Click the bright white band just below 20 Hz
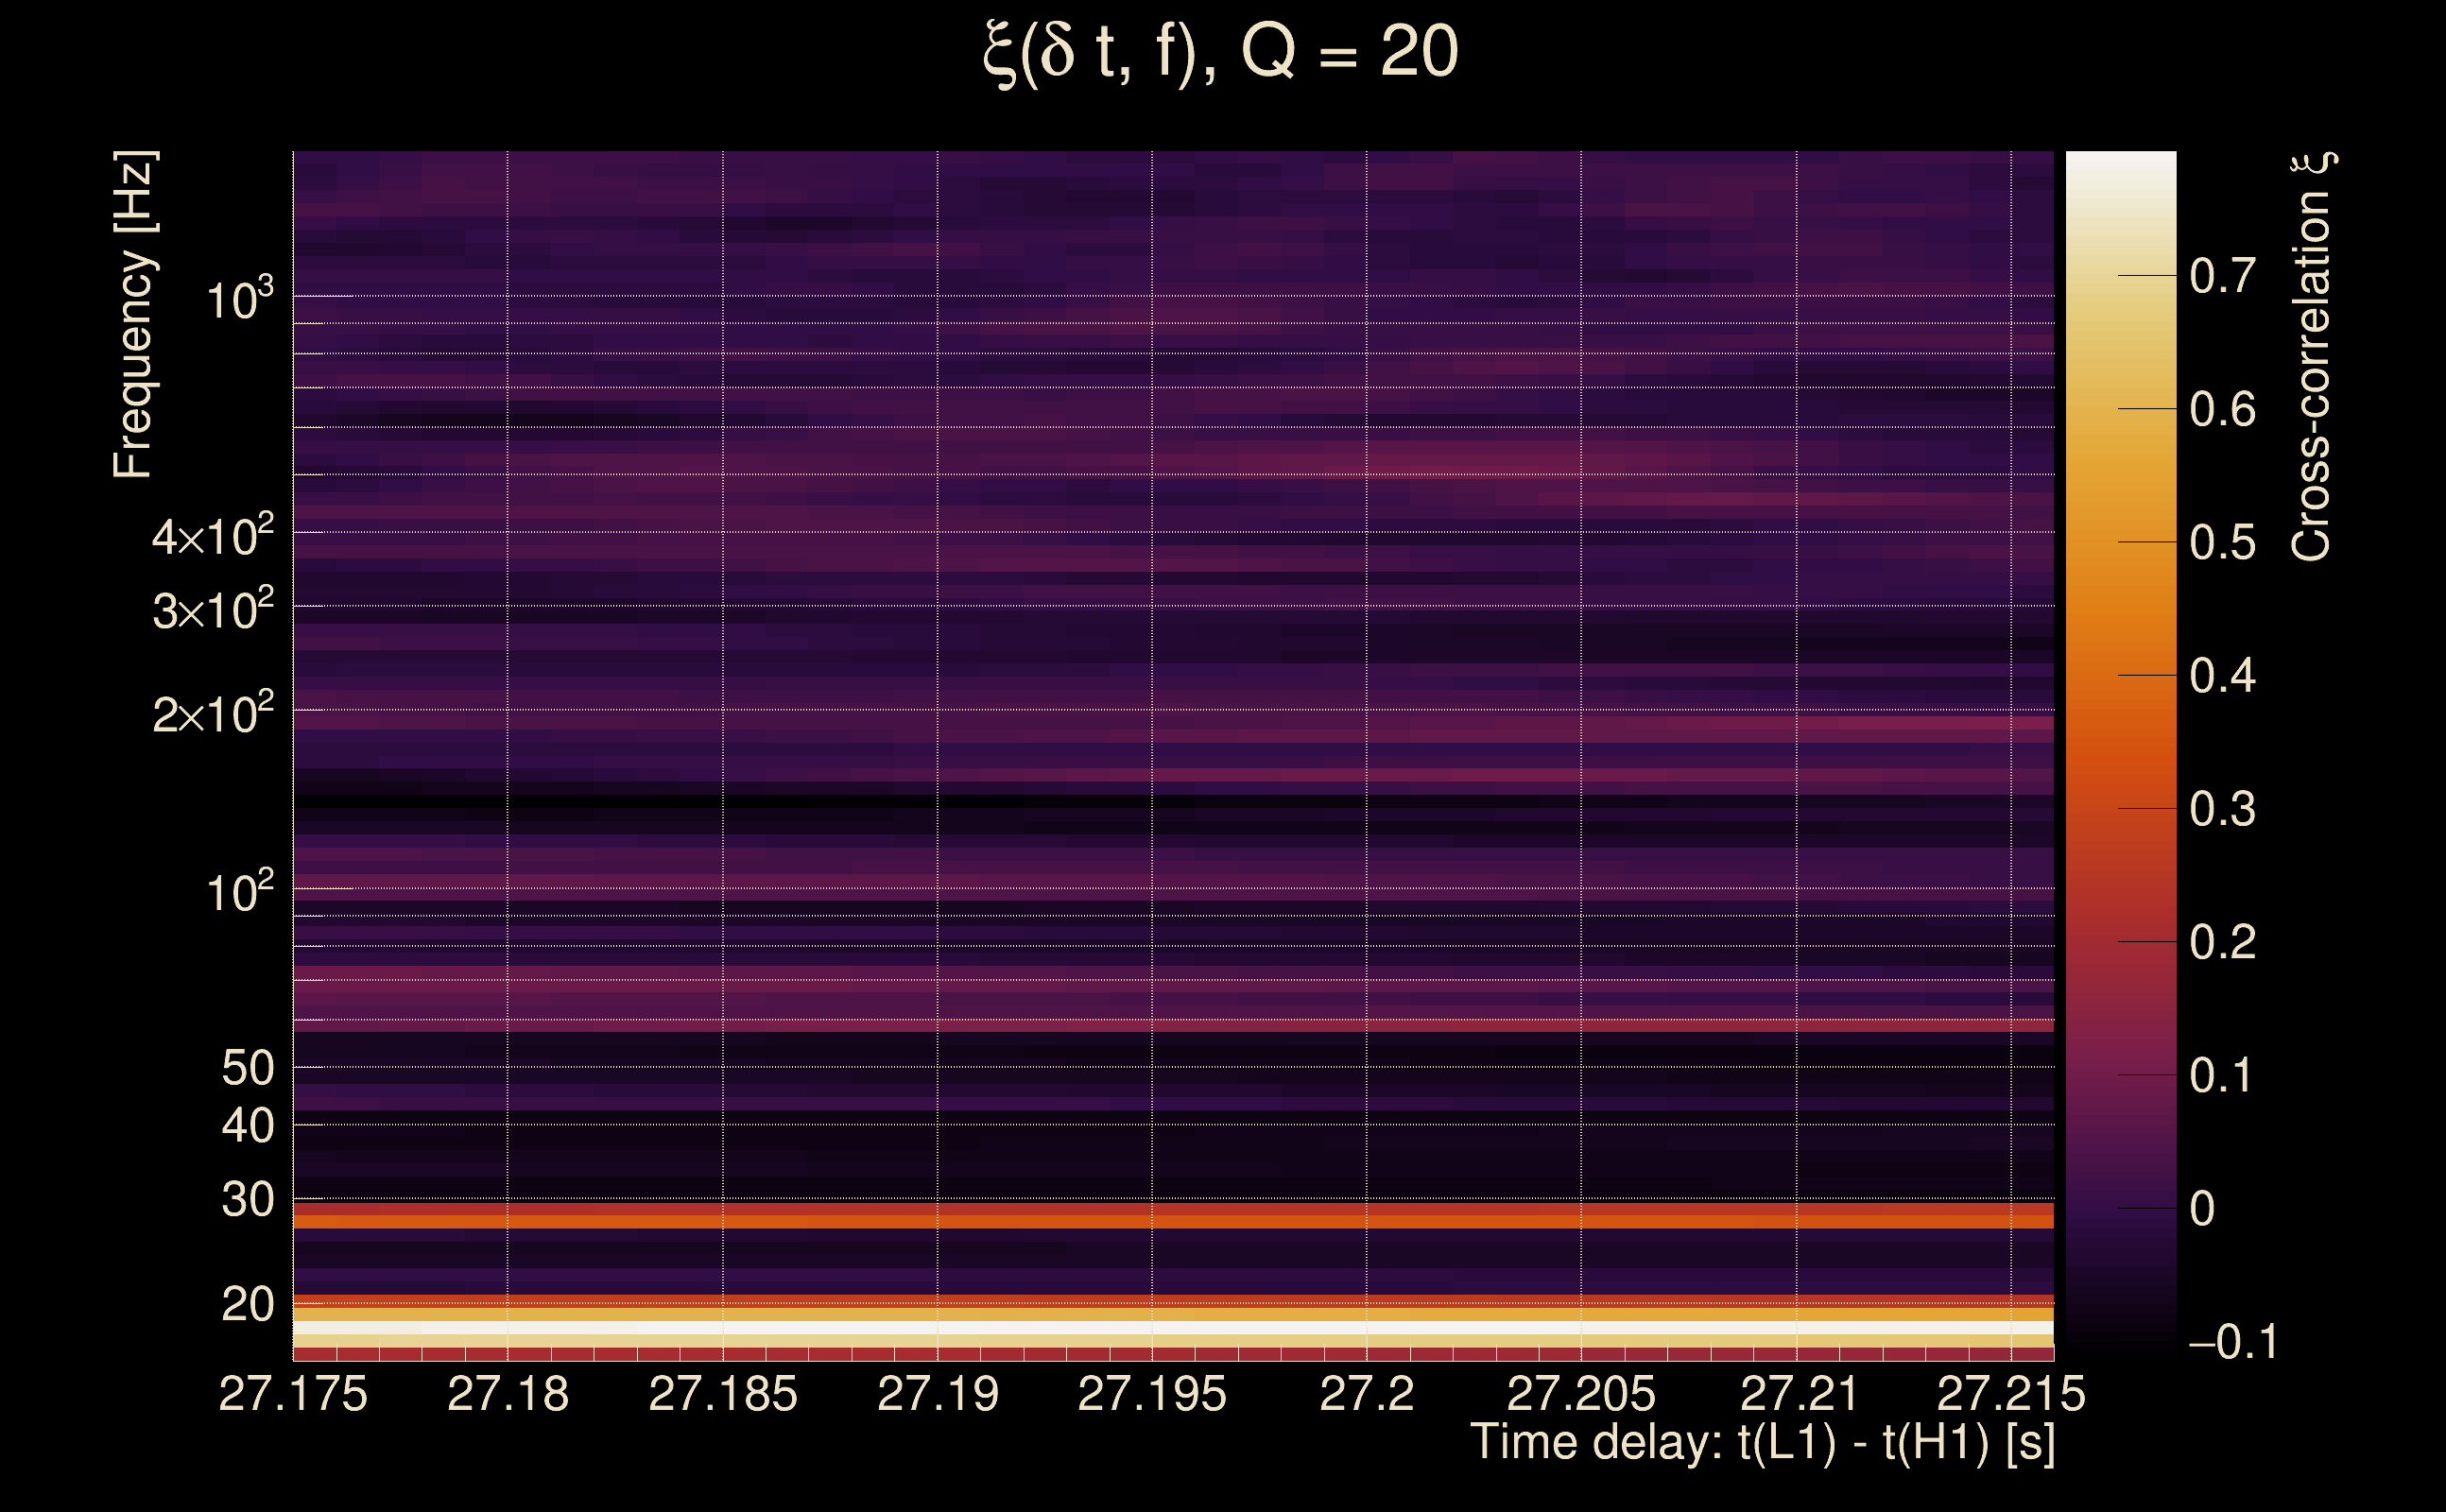 point(1172,1328)
